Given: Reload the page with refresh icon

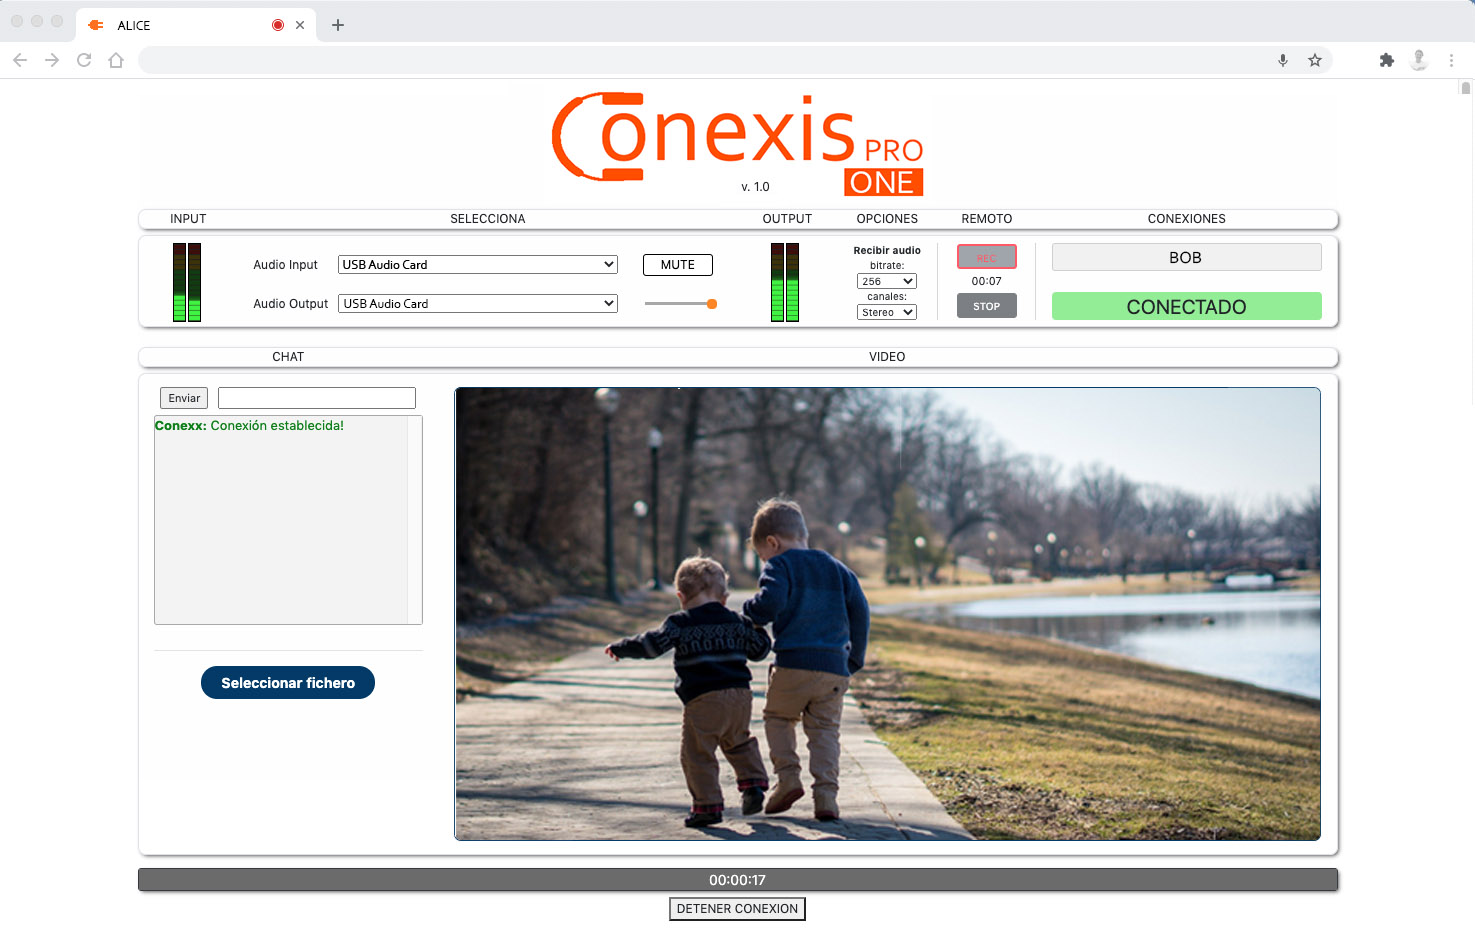Looking at the screenshot, I should click(x=84, y=60).
